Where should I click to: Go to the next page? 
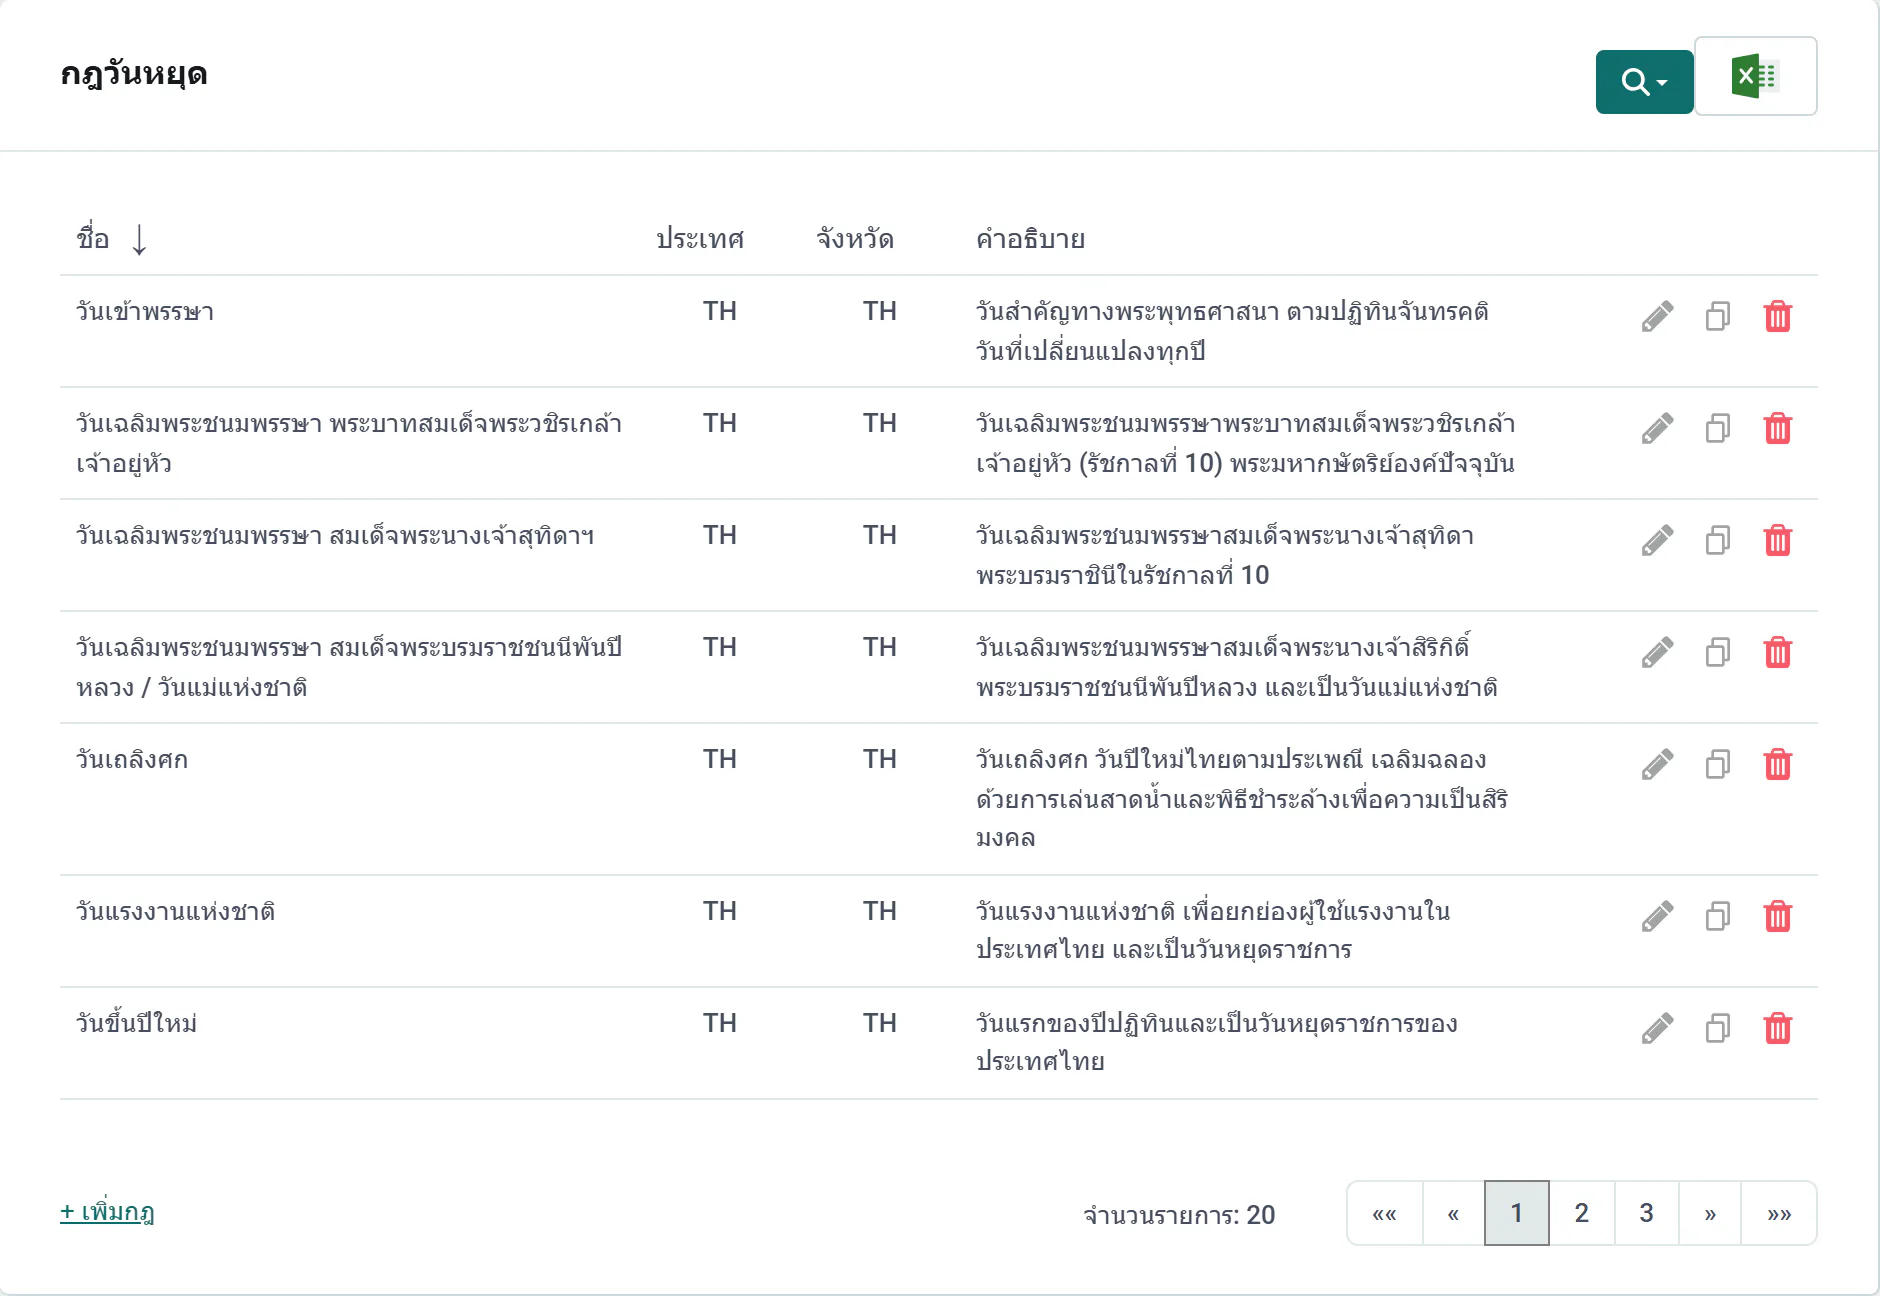point(1710,1214)
